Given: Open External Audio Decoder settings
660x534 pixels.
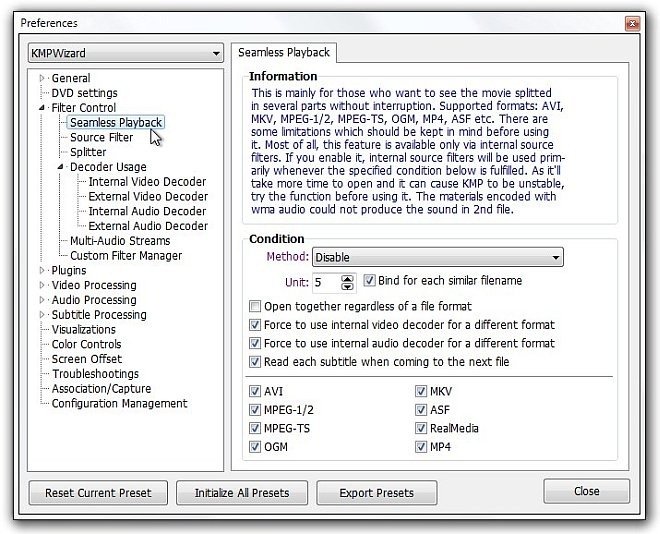Looking at the screenshot, I should tap(148, 226).
